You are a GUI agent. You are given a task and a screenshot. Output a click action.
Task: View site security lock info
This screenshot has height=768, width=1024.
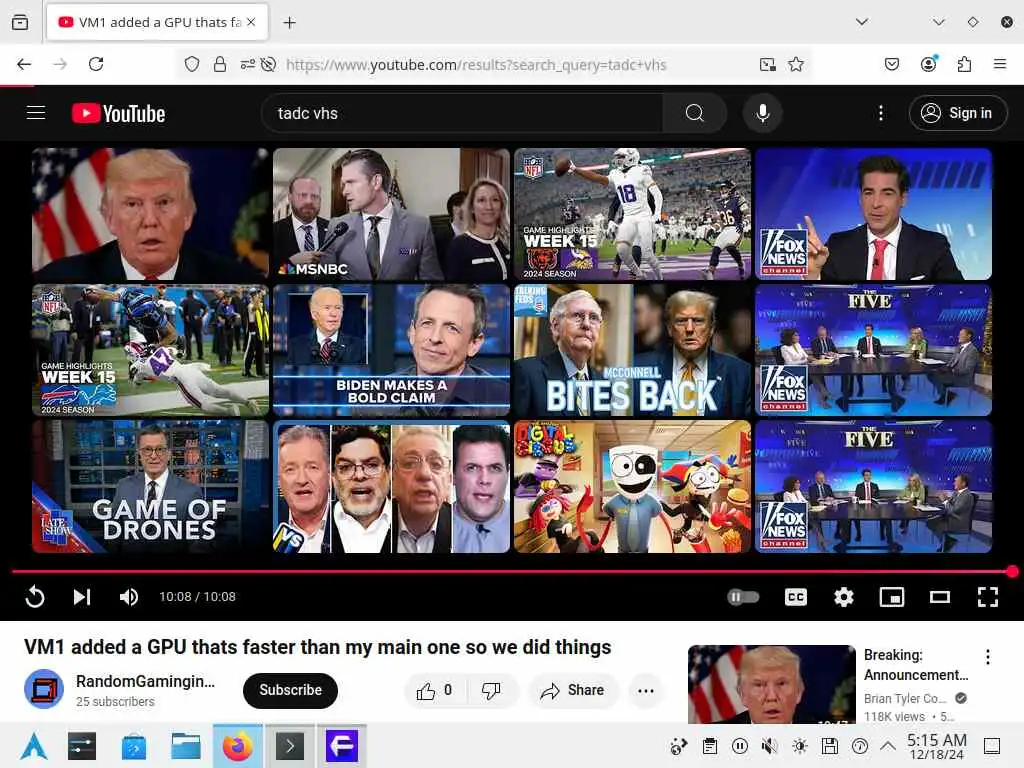click(x=220, y=64)
